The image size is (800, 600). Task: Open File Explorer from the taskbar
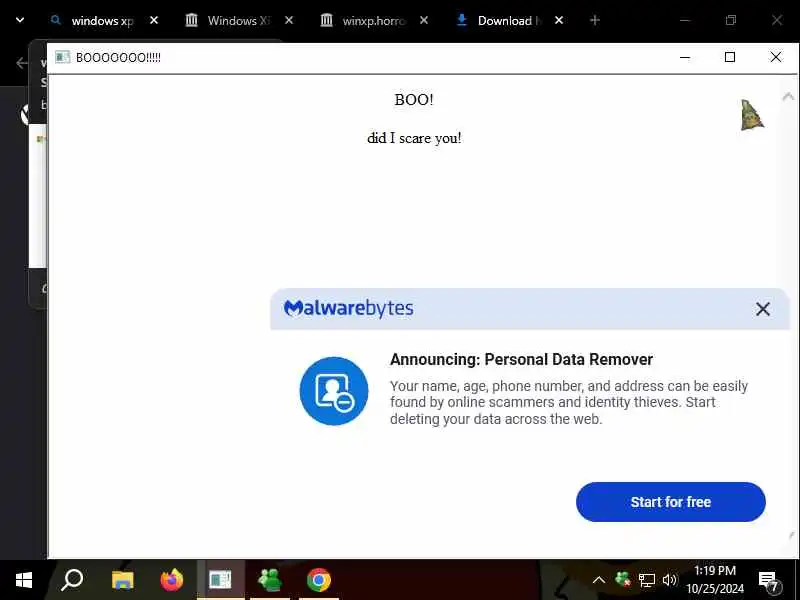[x=122, y=580]
